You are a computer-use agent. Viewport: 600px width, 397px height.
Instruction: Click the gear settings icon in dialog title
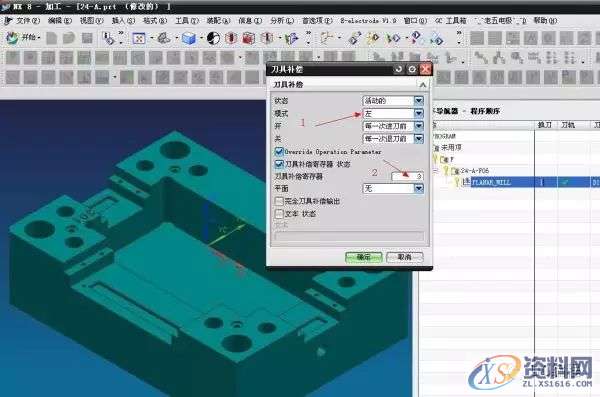(412, 69)
